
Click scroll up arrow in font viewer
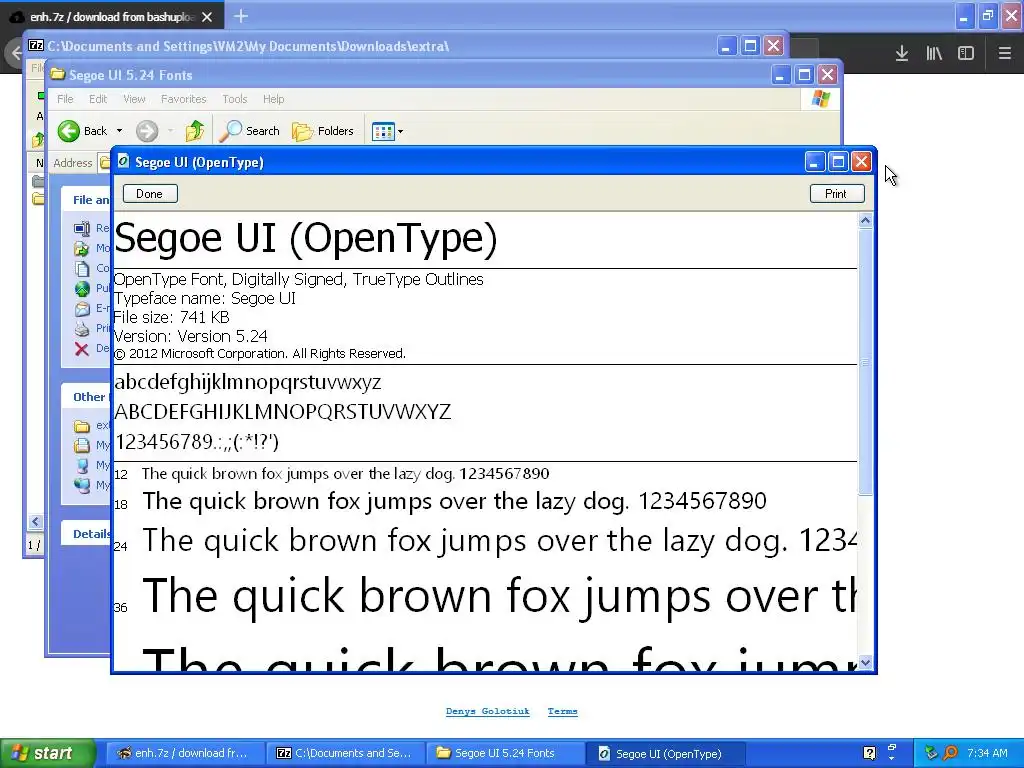(x=865, y=221)
